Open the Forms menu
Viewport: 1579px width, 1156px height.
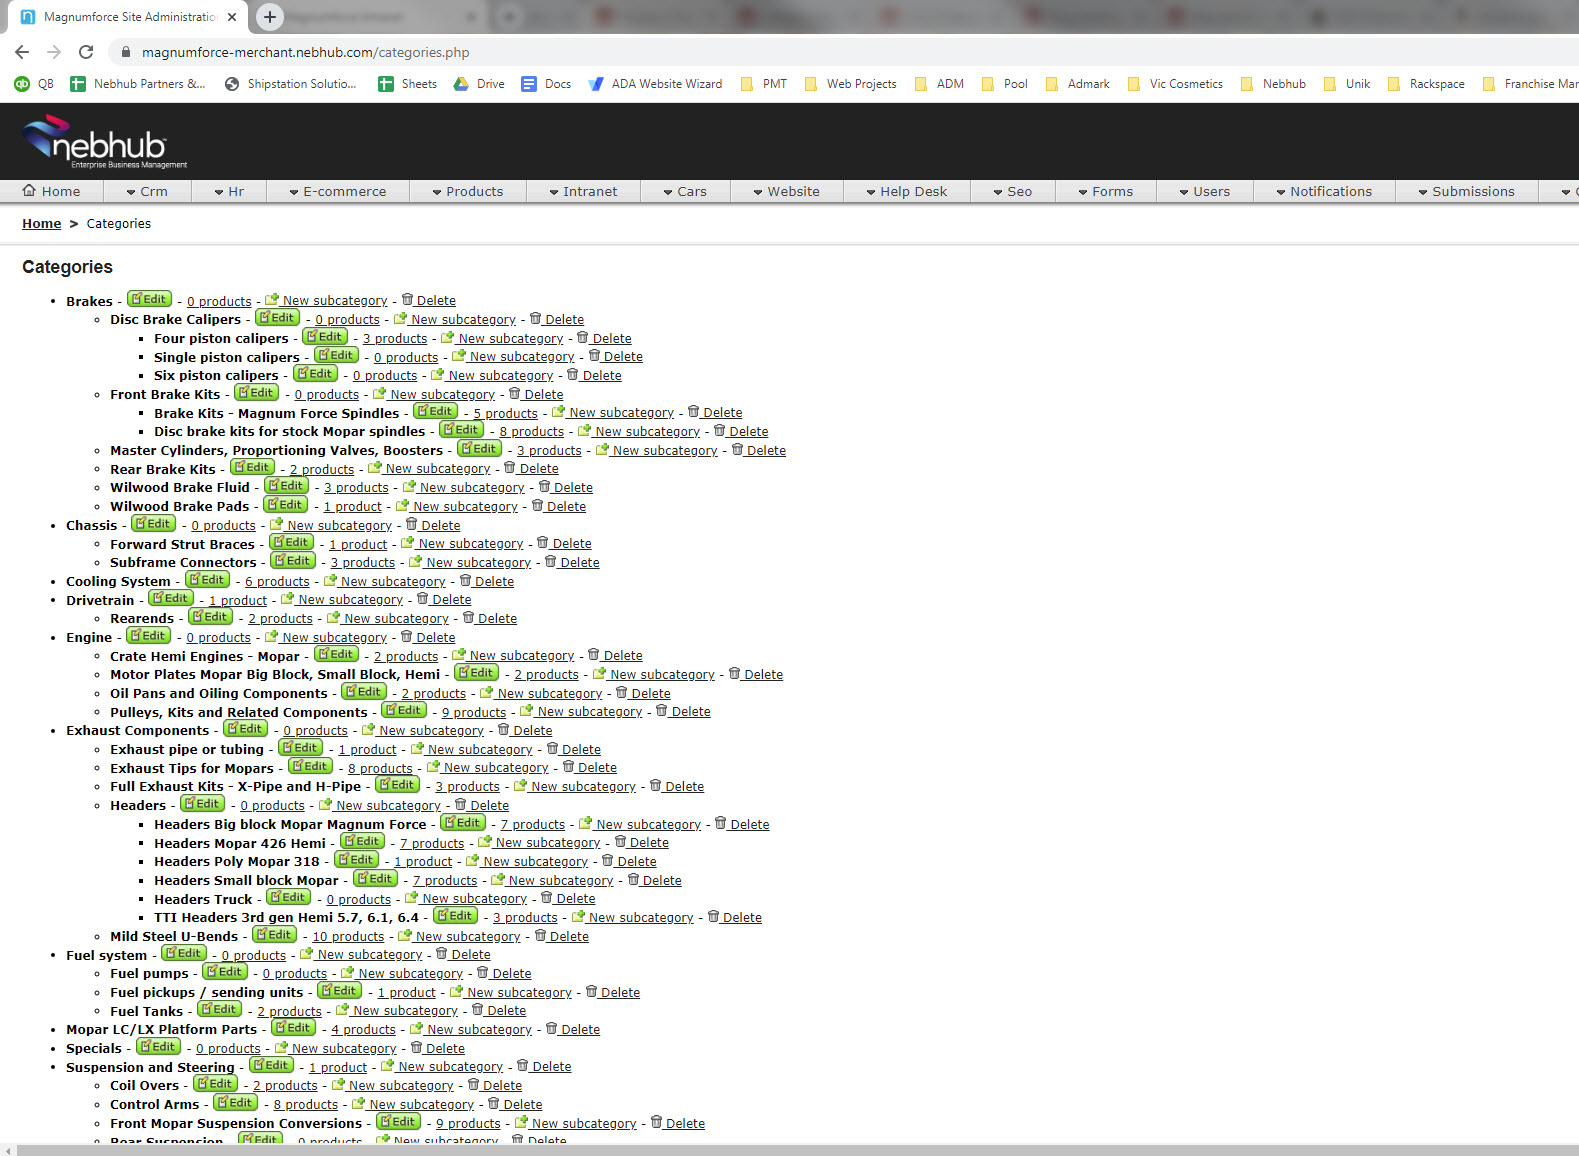[1105, 191]
